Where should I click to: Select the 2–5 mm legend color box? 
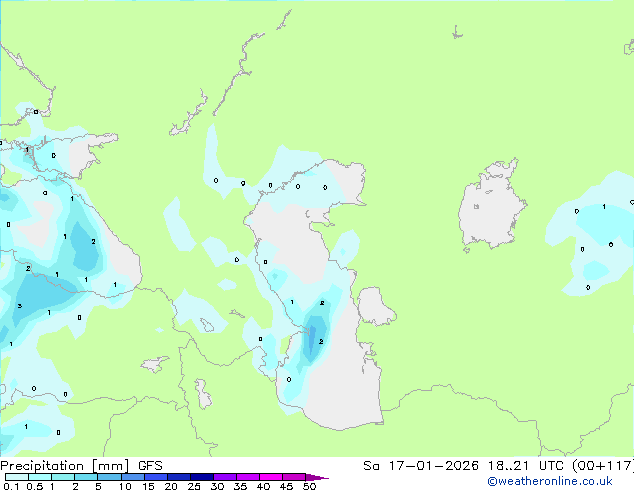(x=86, y=477)
